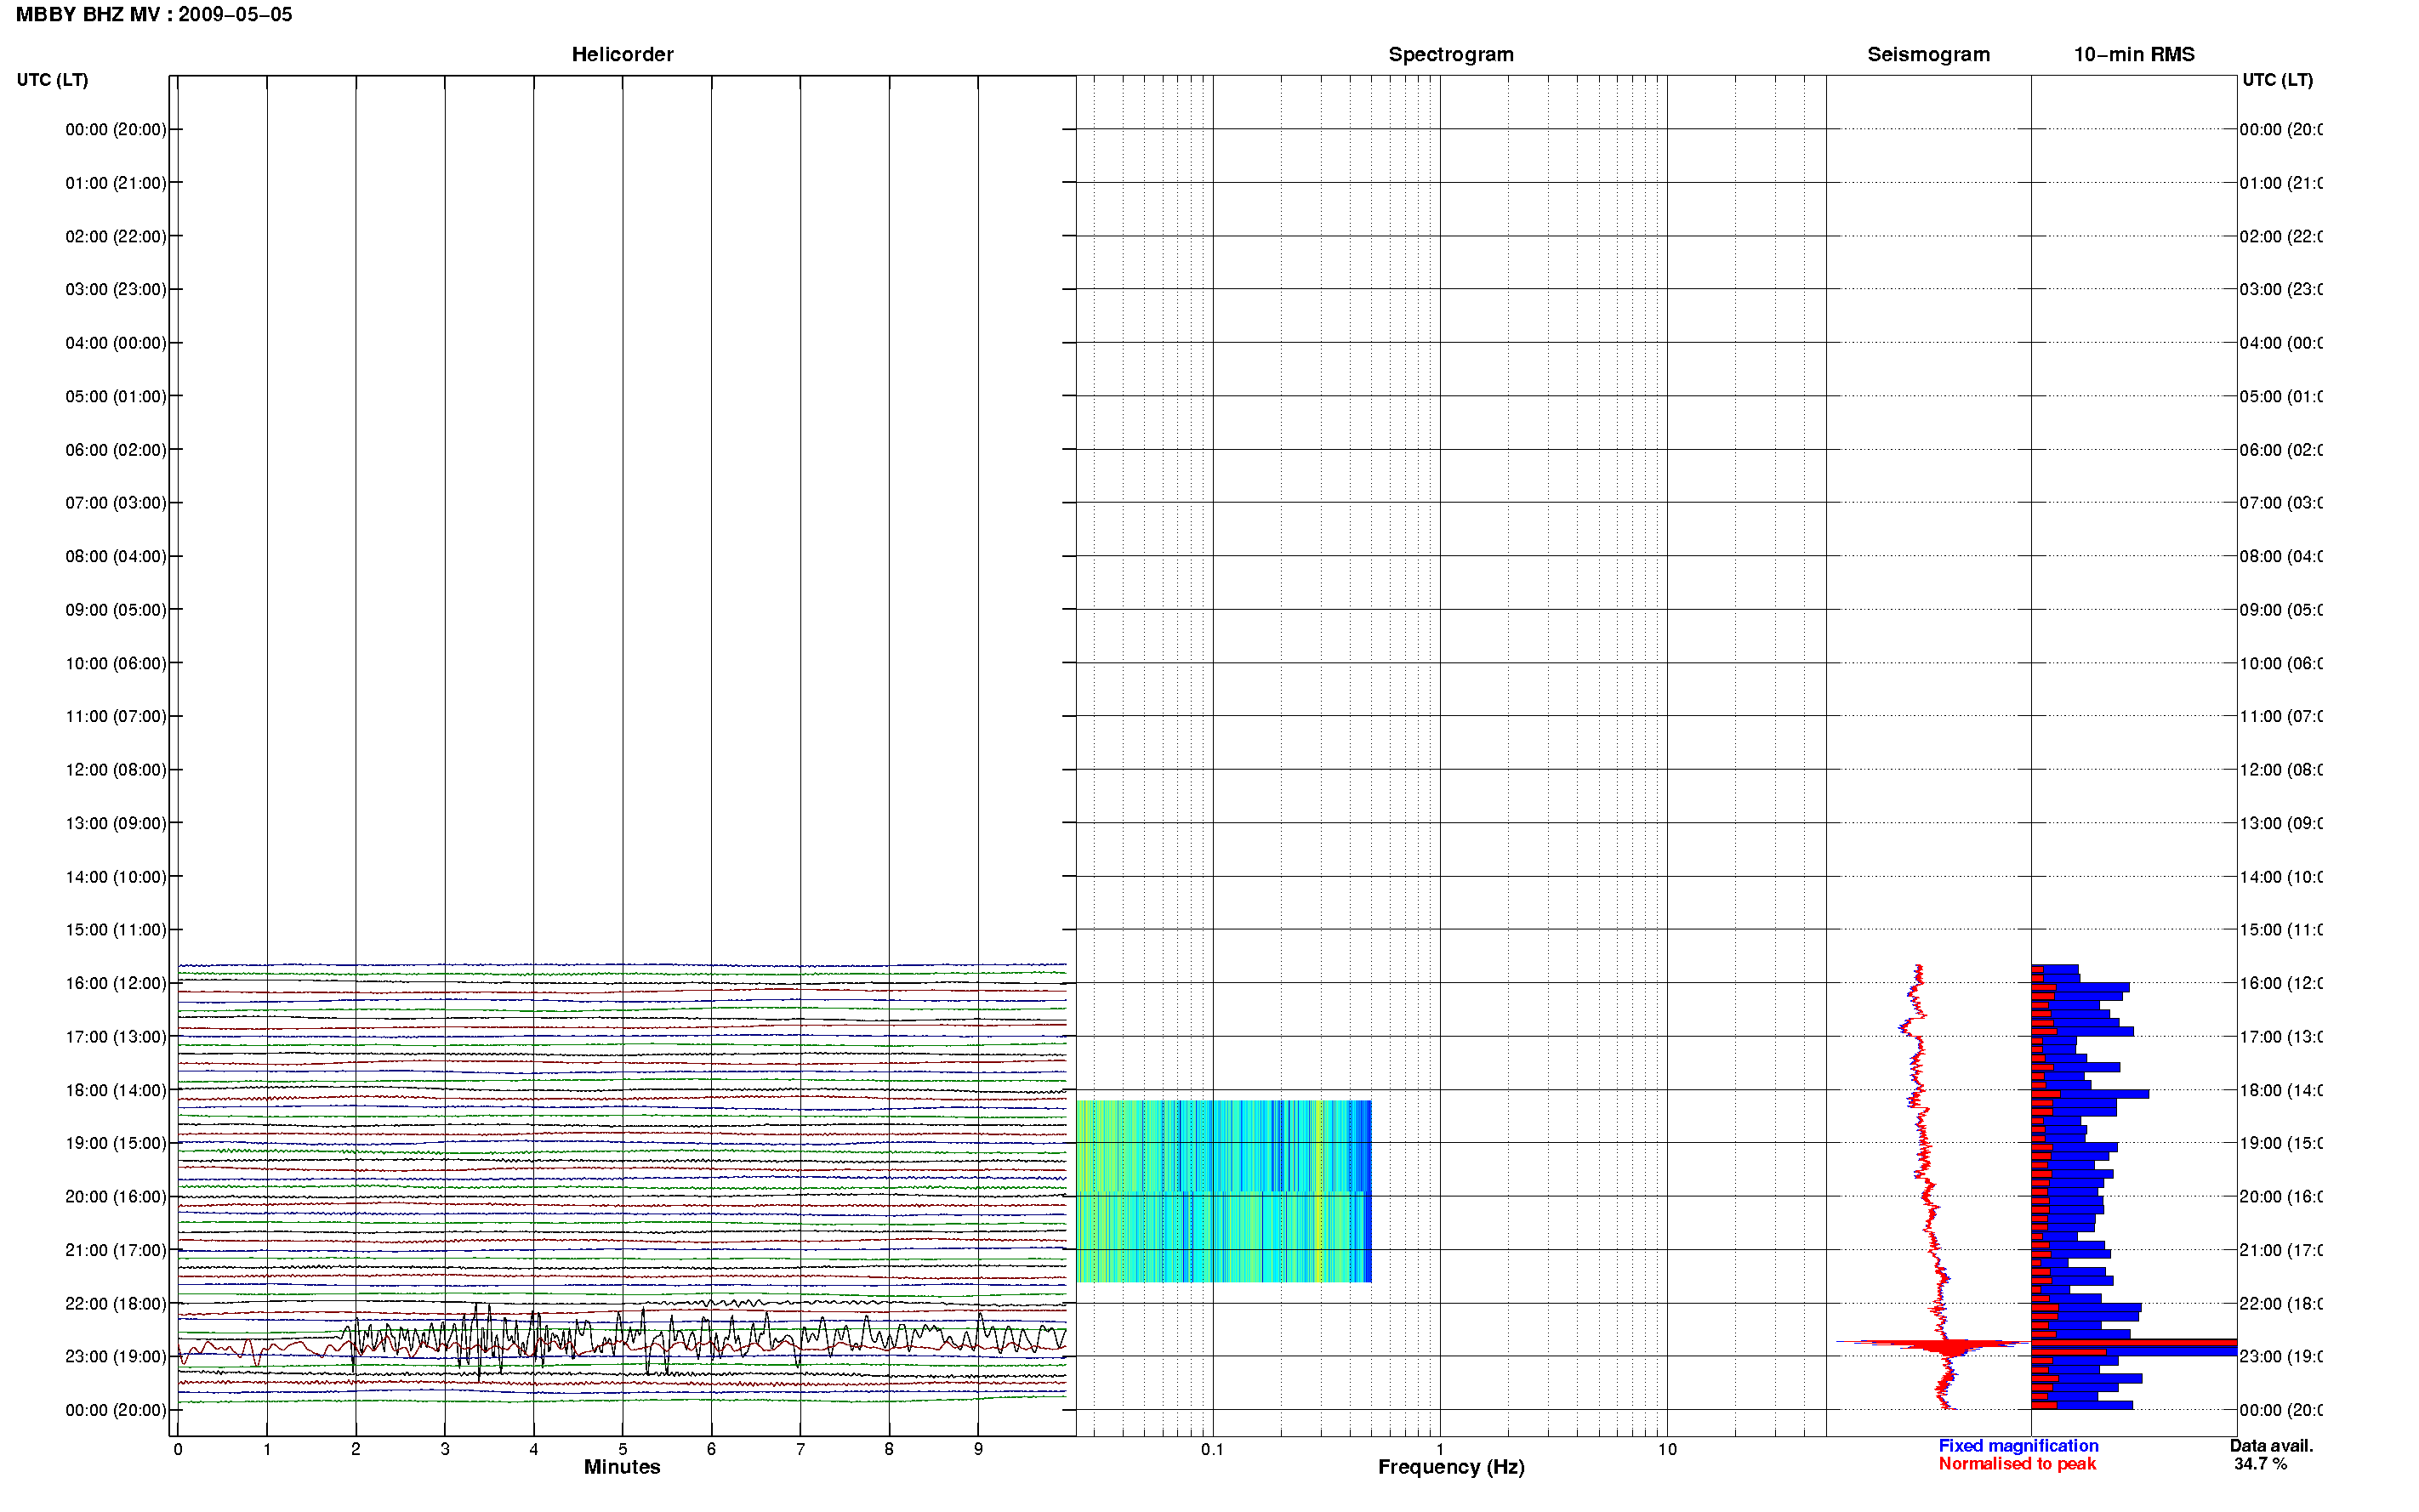Click the blue RMS bar just below 18:00
This screenshot has height=1512, width=2419.
(2089, 1094)
